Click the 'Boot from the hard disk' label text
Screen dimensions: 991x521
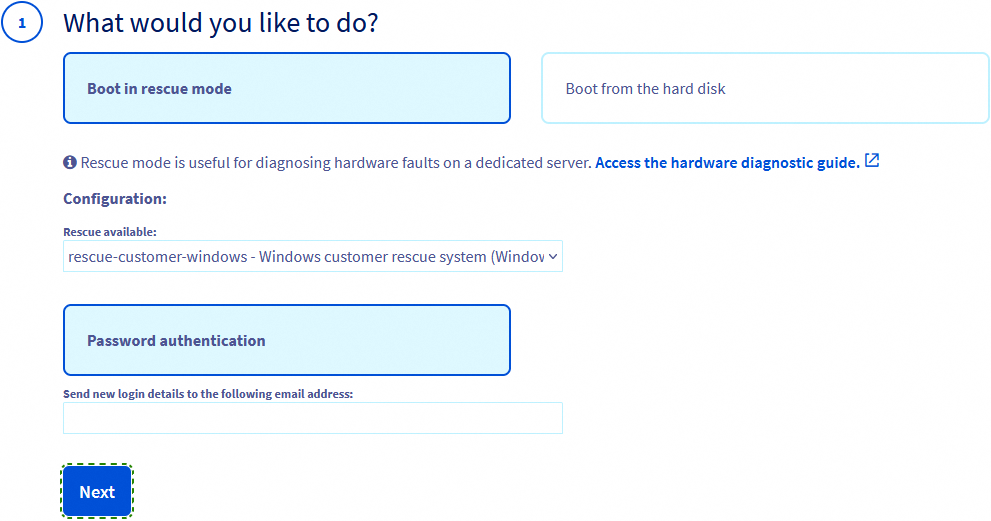coord(645,89)
